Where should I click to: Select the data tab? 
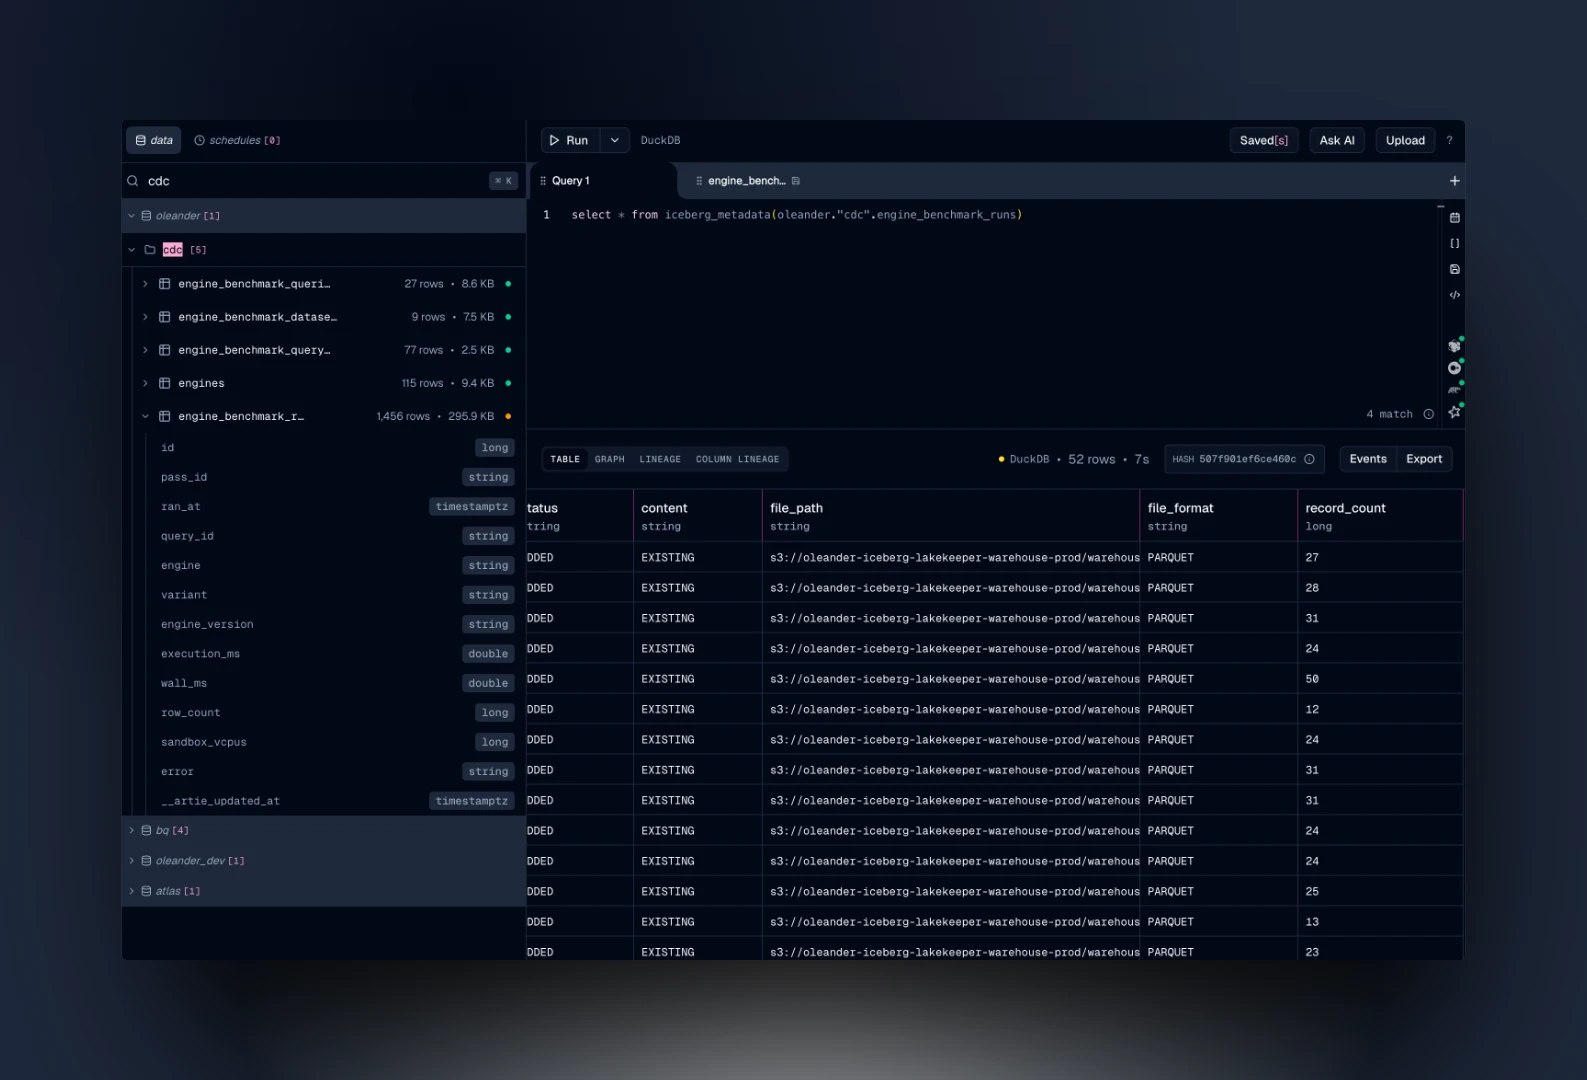[x=154, y=141]
